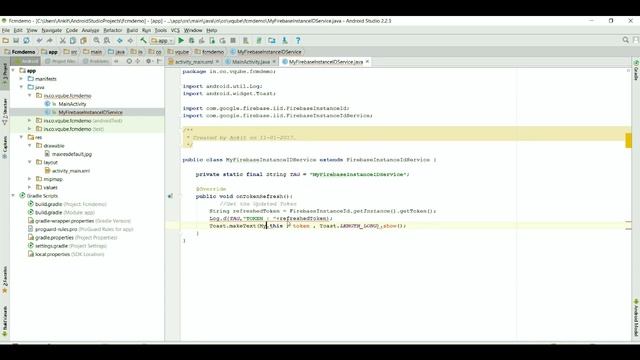Click the MyFirebaseInstanceIDService breadcrumb
Screen dimensions: 640x360
pos(266,52)
